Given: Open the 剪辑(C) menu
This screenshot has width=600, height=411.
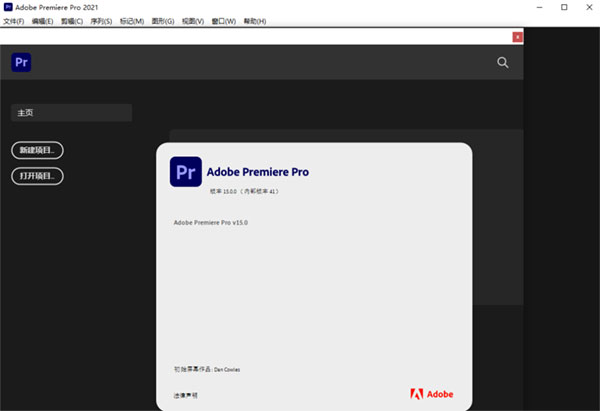Looking at the screenshot, I should [x=72, y=21].
